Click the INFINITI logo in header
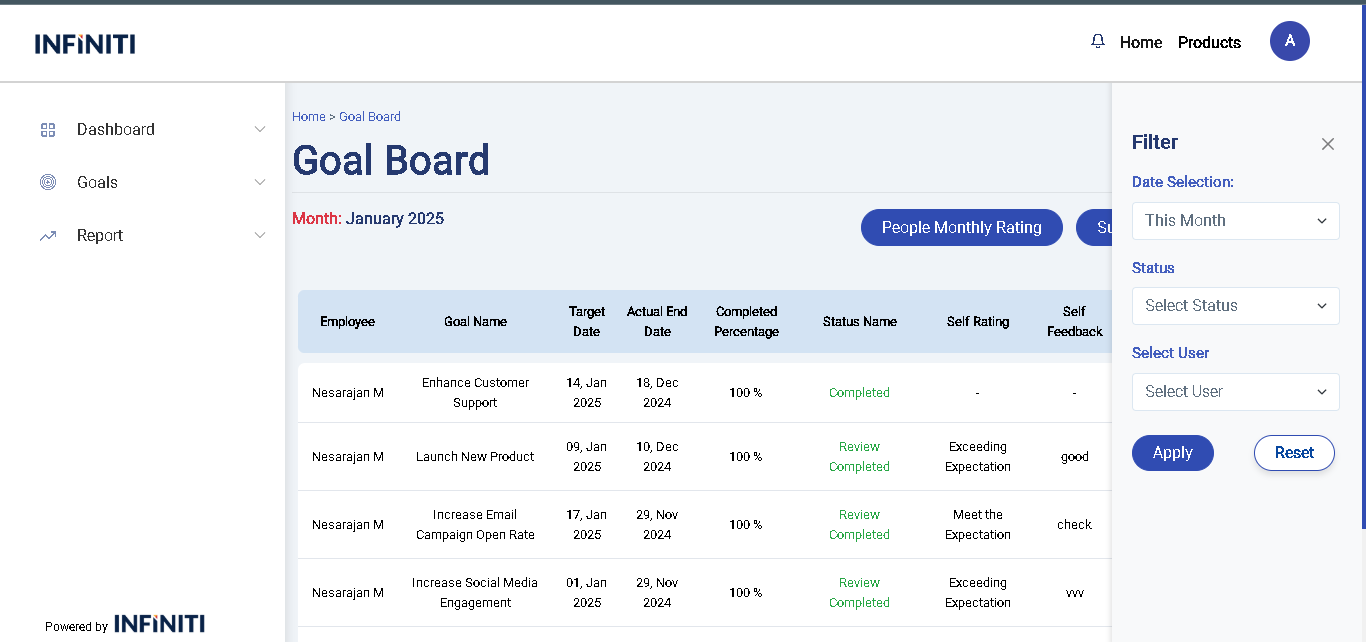The width and height of the screenshot is (1366, 642). [x=85, y=43]
